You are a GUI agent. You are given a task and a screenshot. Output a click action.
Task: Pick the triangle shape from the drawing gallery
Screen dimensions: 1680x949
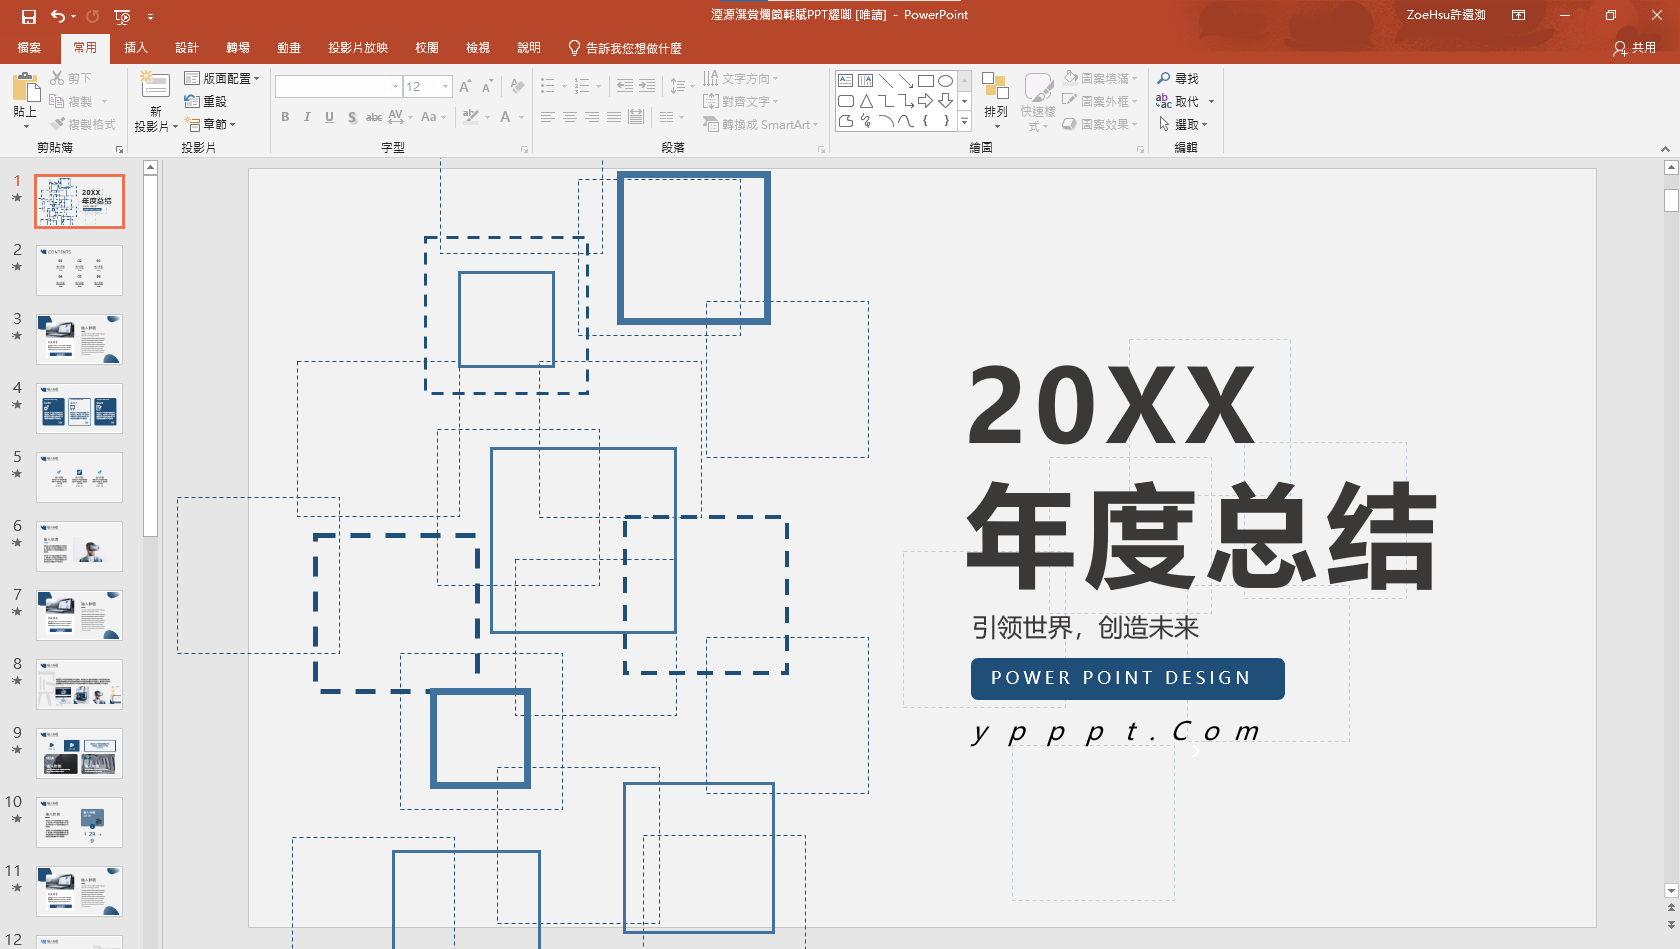pos(866,101)
